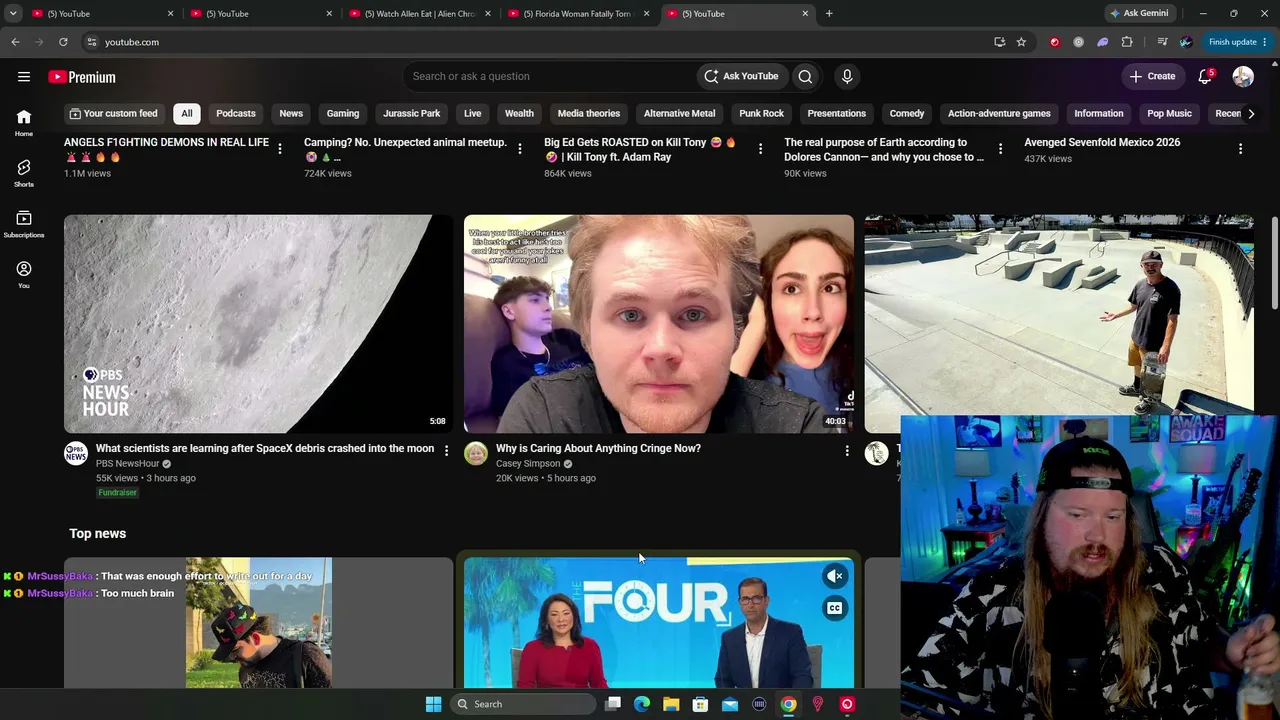The height and width of the screenshot is (720, 1280).
Task: Open Shorts from the sidebar
Action: [x=24, y=173]
